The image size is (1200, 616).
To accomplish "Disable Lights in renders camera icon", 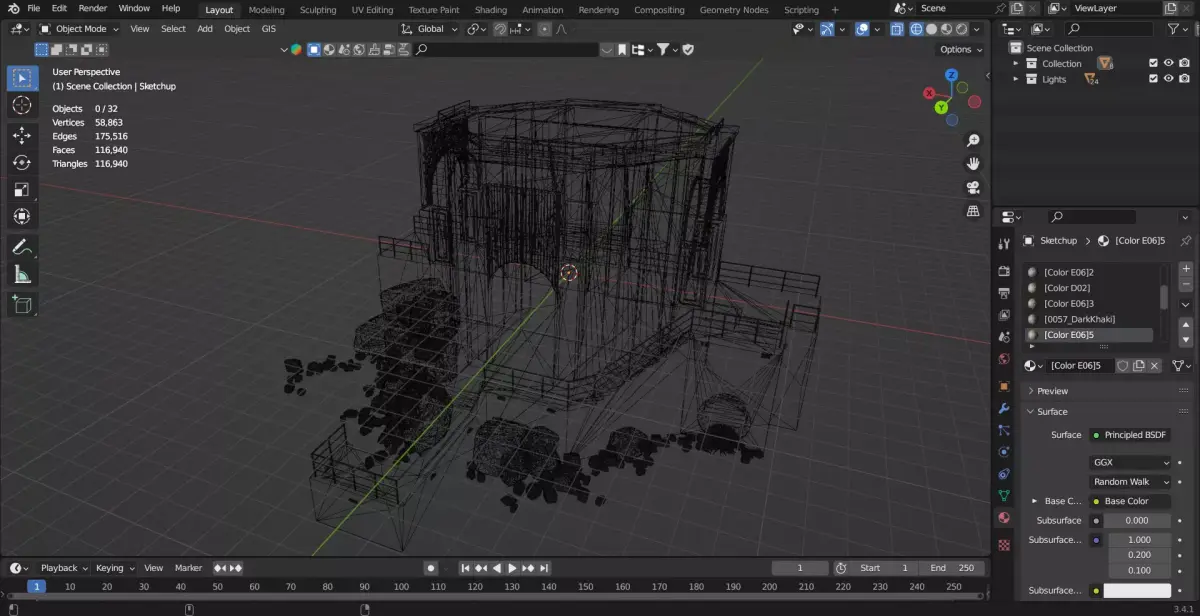I will 1185,79.
